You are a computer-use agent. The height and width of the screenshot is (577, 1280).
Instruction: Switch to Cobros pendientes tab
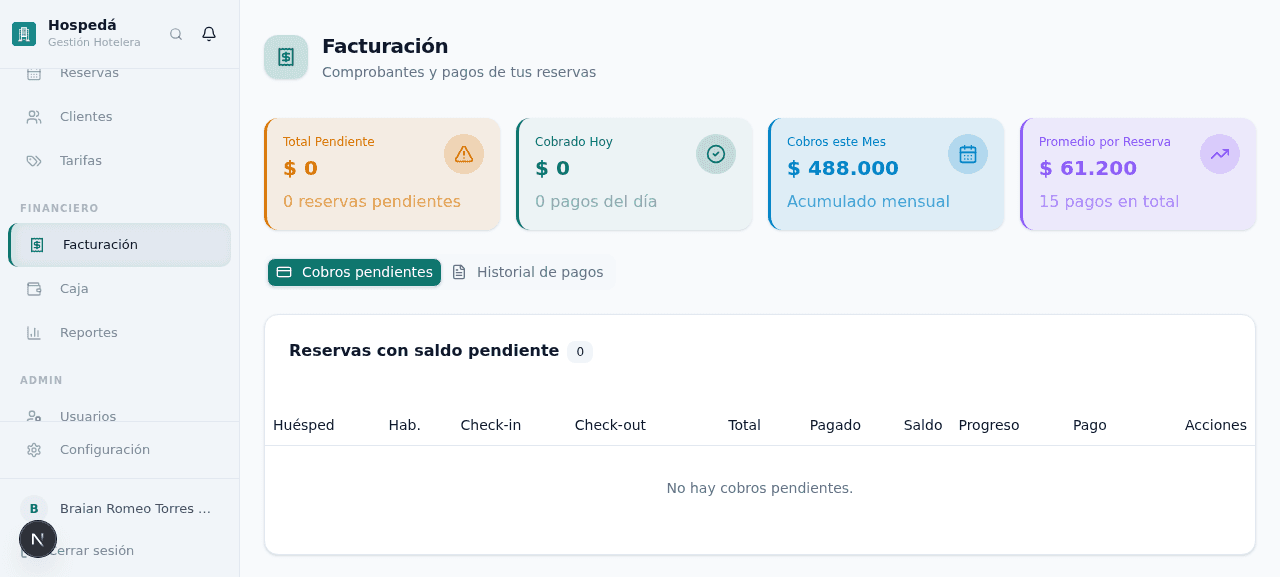click(x=354, y=272)
